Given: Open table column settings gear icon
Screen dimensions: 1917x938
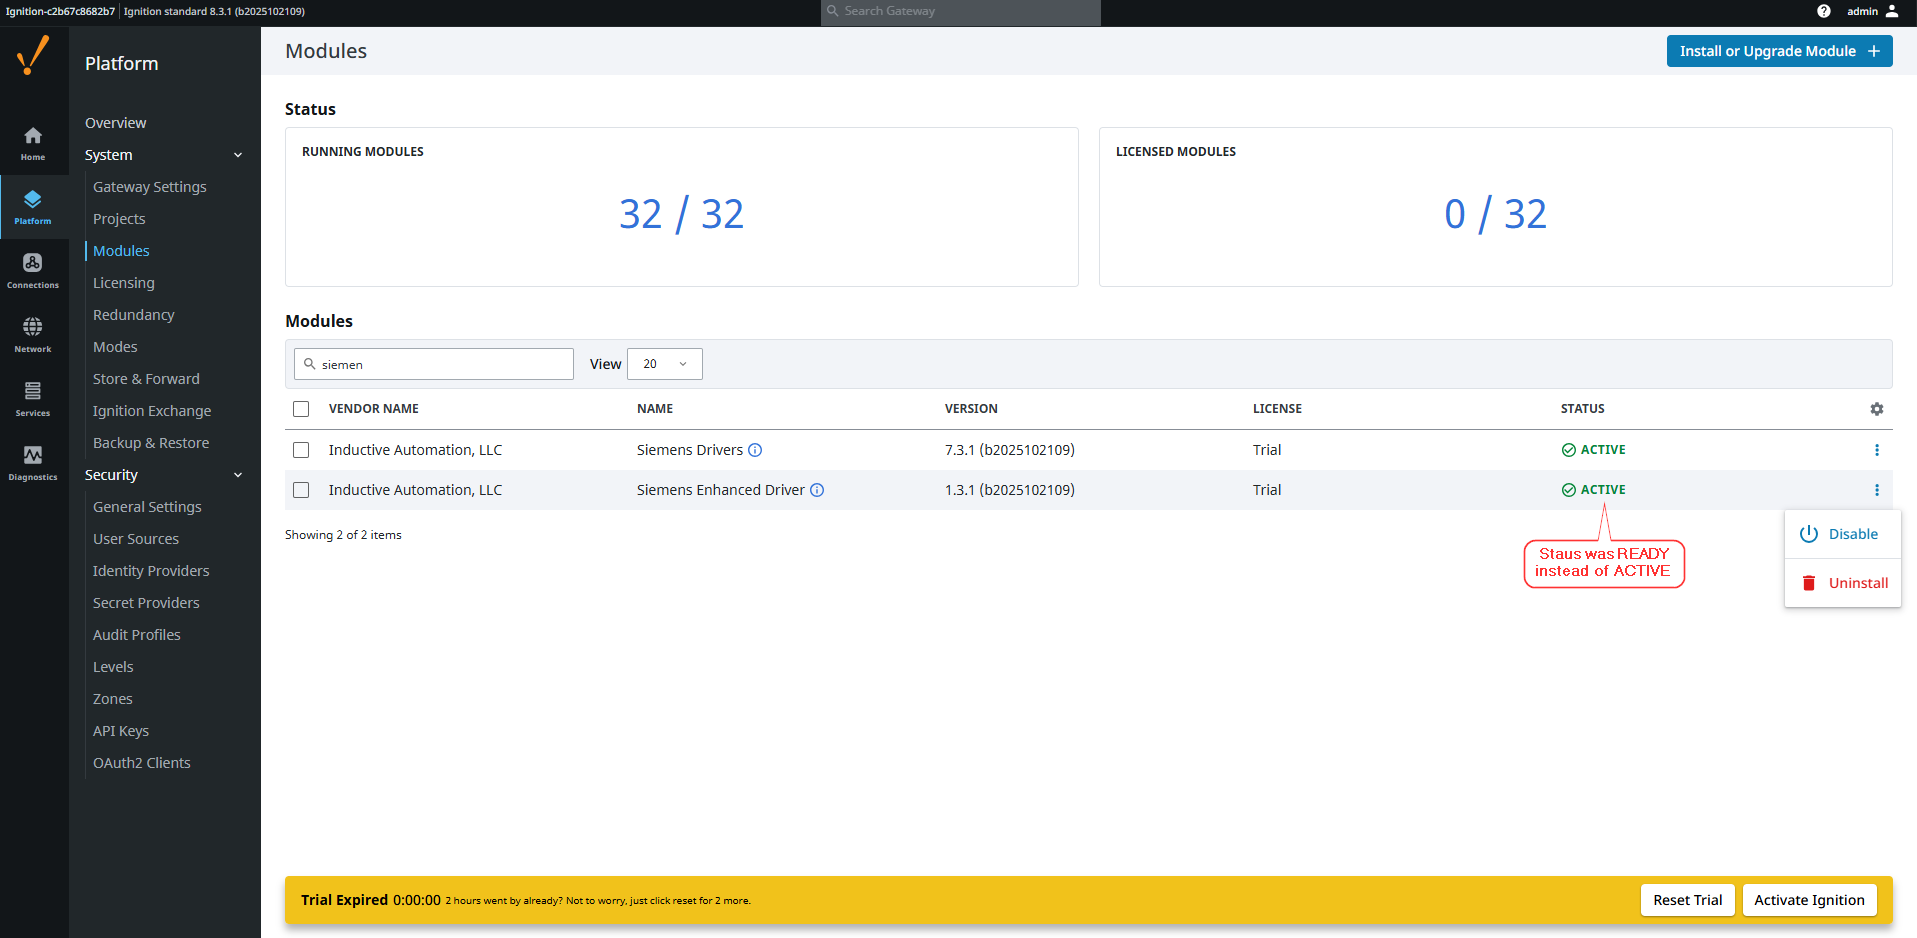Looking at the screenshot, I should click(1877, 409).
